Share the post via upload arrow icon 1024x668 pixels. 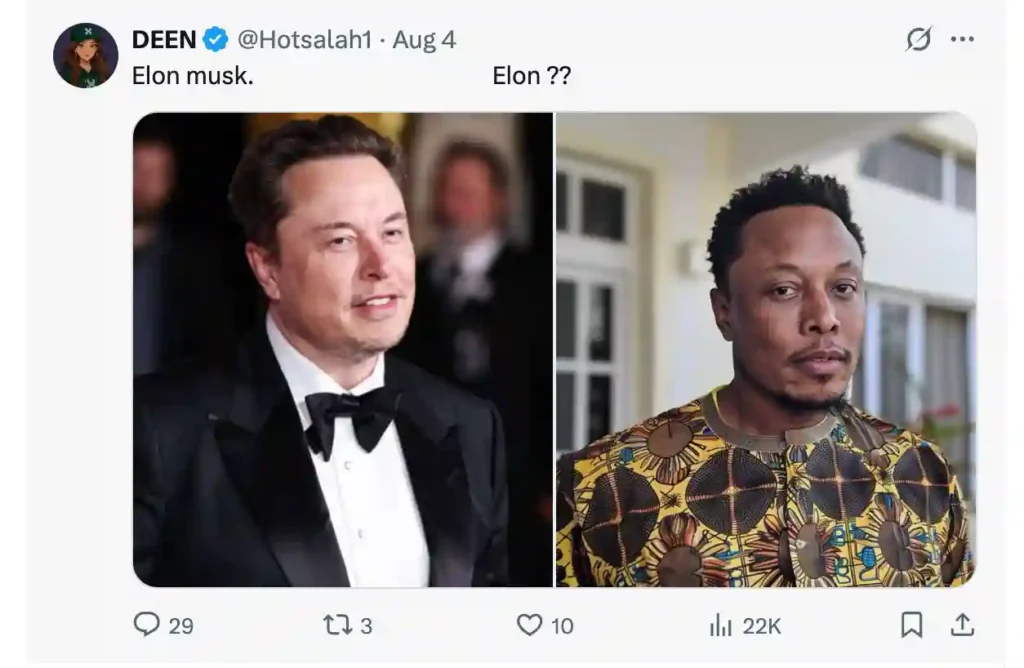(x=961, y=625)
